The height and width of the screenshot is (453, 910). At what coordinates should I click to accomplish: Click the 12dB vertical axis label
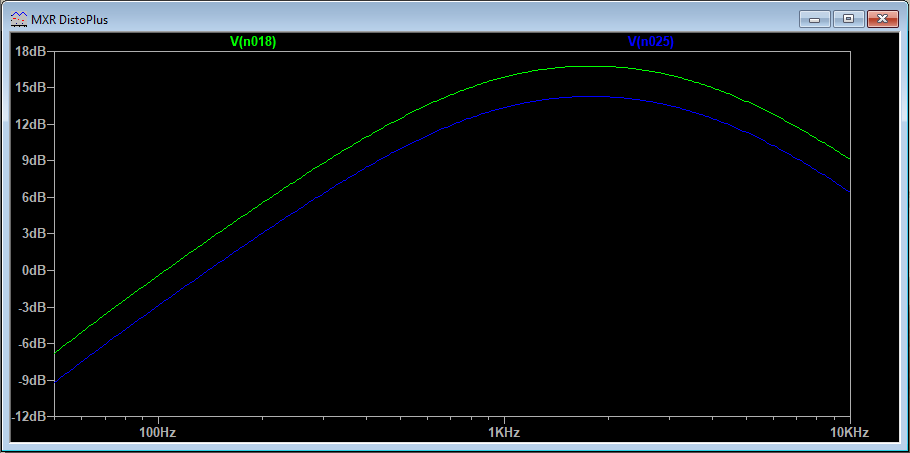pyautogui.click(x=30, y=124)
